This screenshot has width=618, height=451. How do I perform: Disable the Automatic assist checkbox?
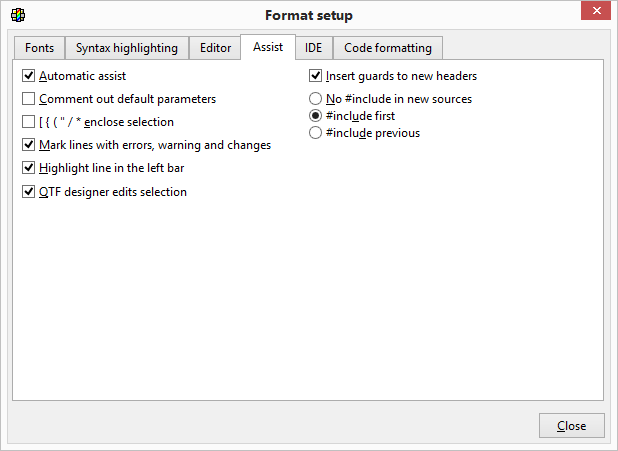click(29, 76)
